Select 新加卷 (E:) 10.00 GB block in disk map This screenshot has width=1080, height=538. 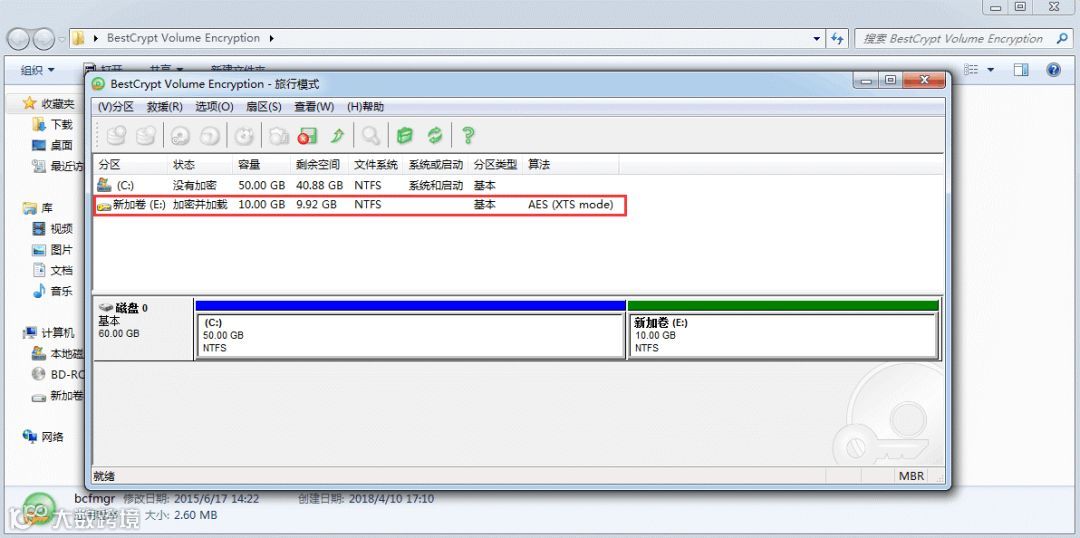click(783, 335)
